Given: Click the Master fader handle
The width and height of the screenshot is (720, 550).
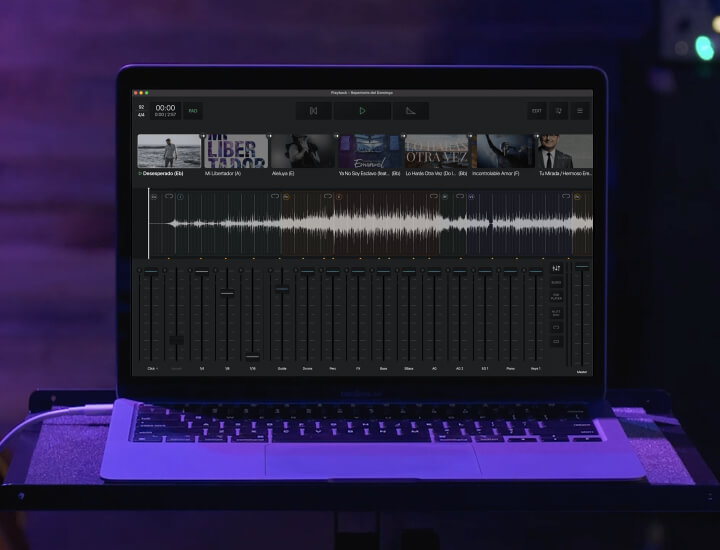Looking at the screenshot, I should pos(582,268).
